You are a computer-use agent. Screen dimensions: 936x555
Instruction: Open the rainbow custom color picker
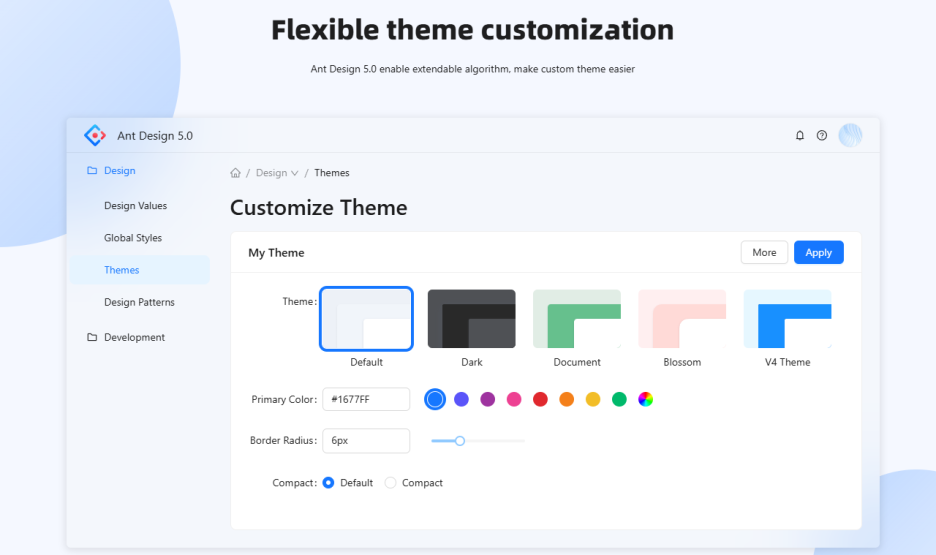(x=645, y=399)
